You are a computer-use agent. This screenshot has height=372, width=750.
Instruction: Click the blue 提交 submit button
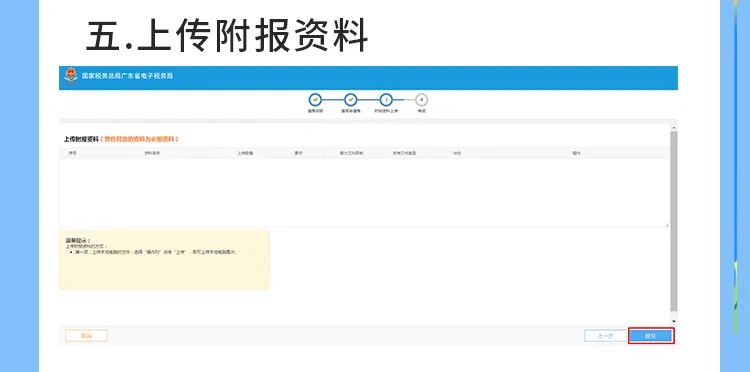(651, 336)
